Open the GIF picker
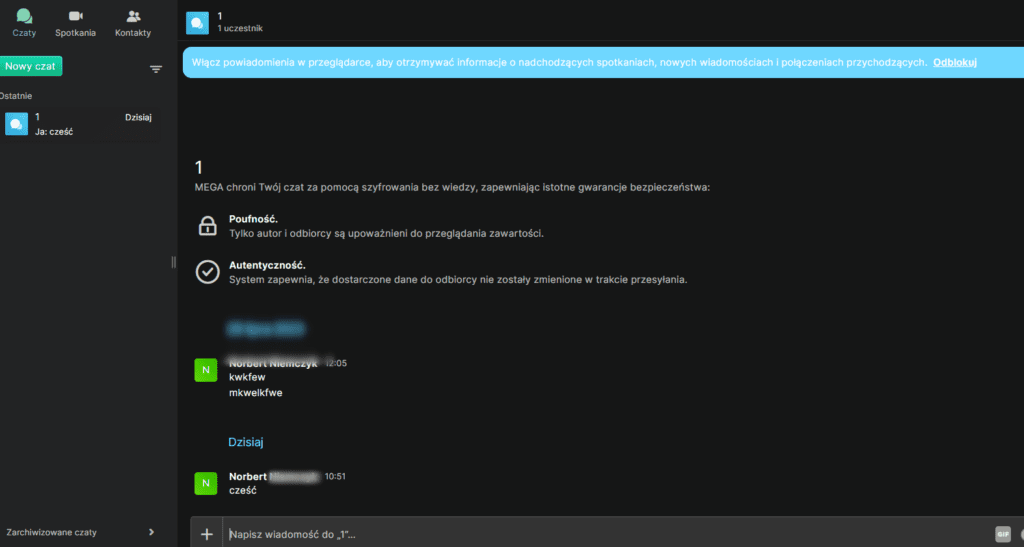 click(1002, 534)
